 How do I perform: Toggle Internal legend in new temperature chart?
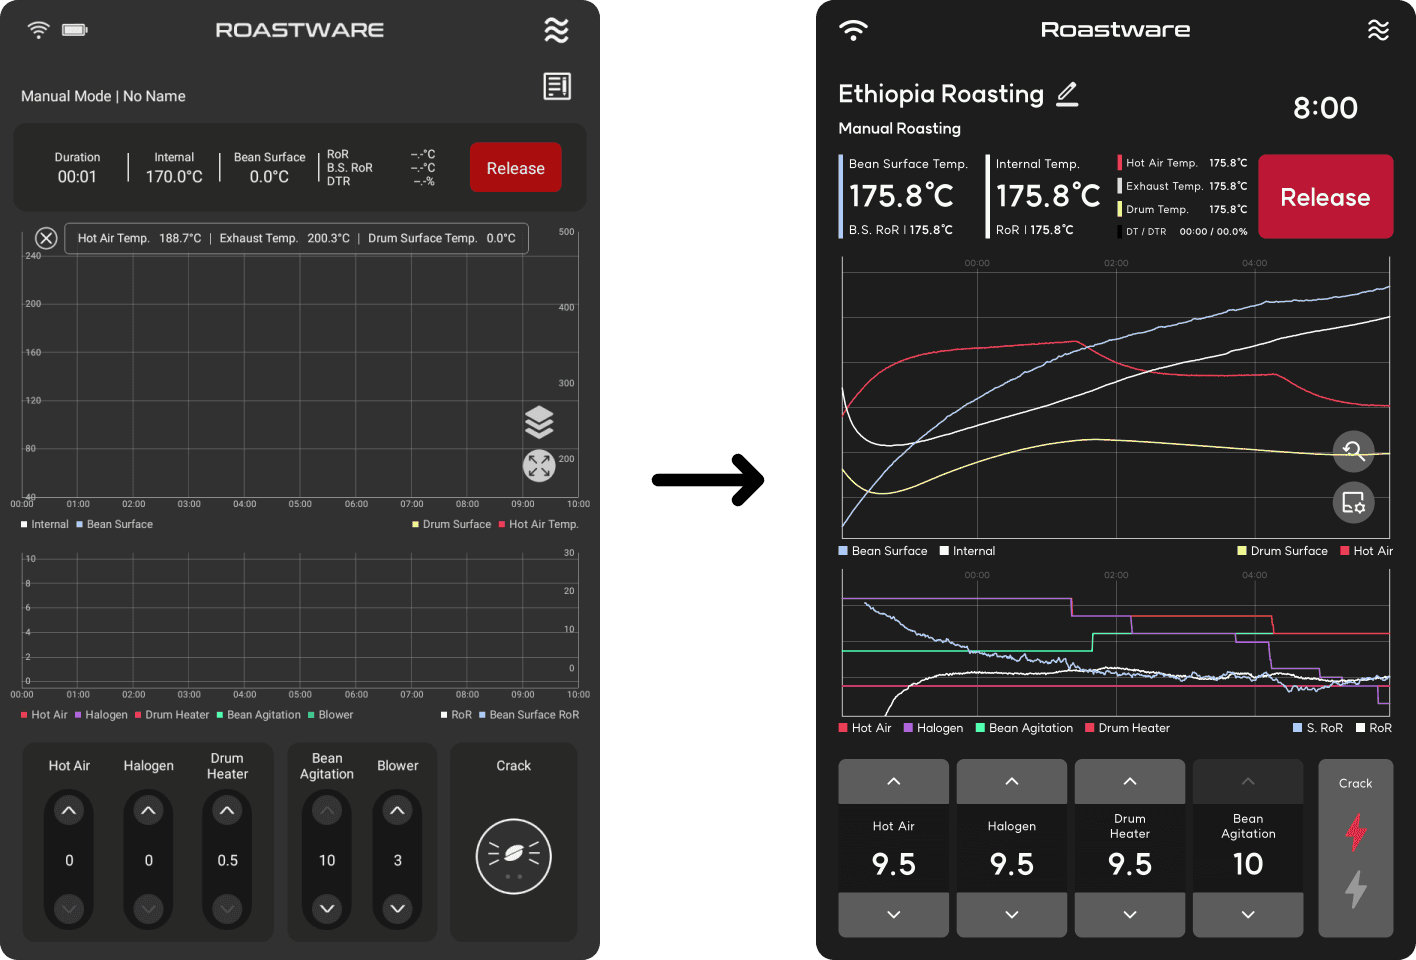[x=967, y=551]
